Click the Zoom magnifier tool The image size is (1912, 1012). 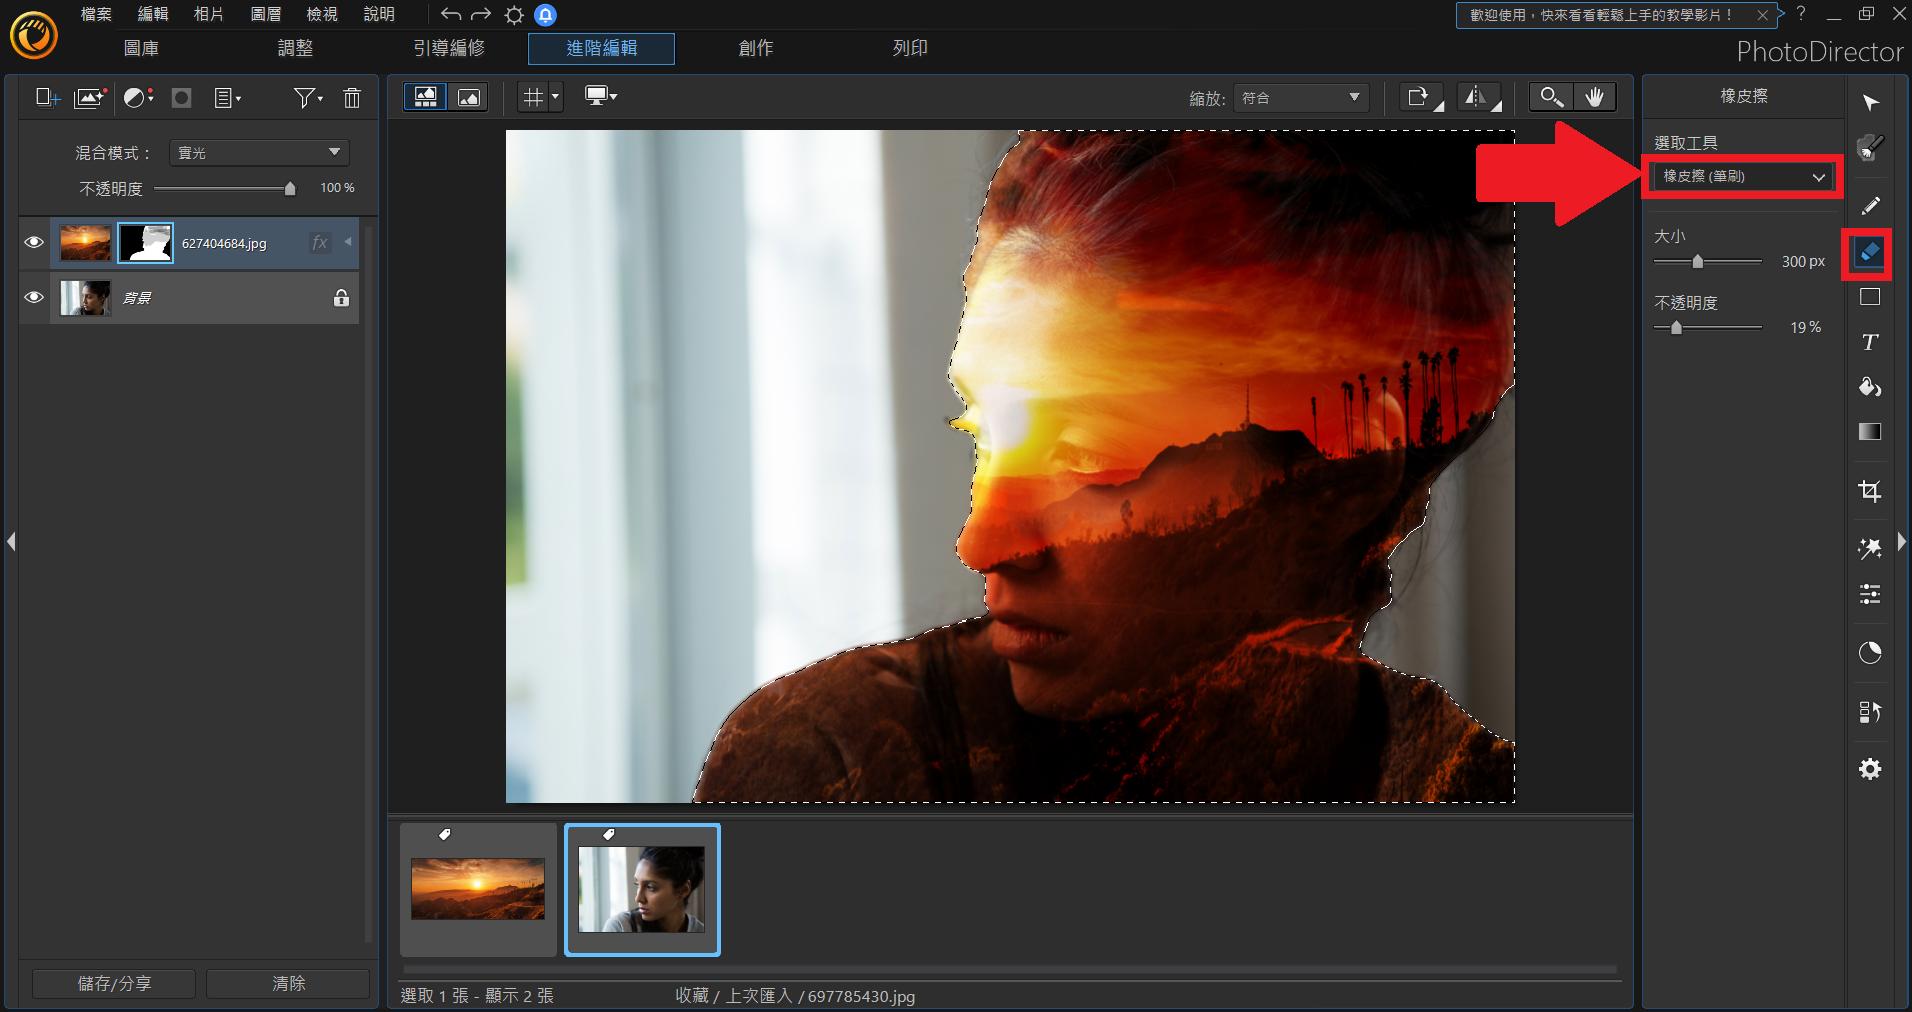[1550, 97]
